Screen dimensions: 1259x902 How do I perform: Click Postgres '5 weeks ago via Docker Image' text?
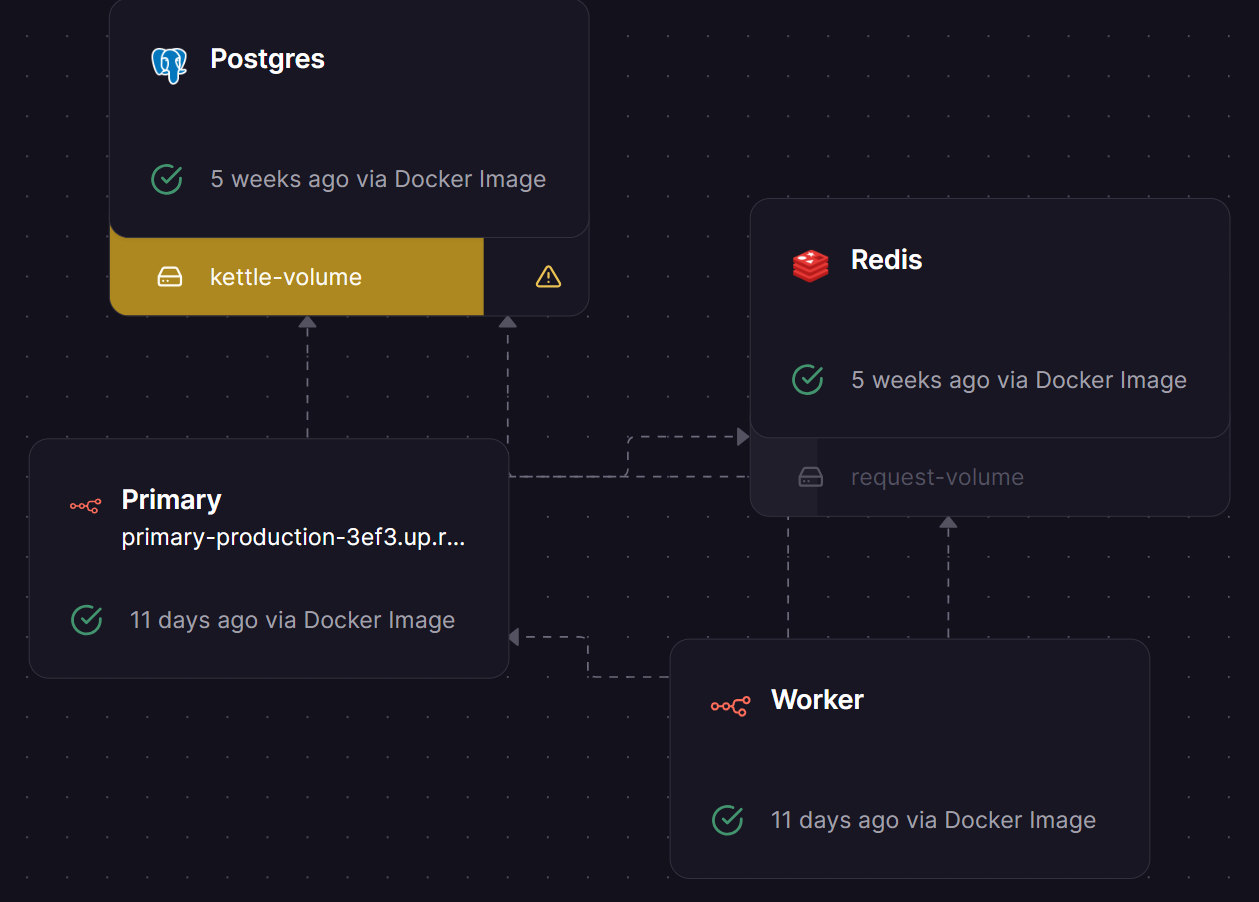pyautogui.click(x=378, y=180)
